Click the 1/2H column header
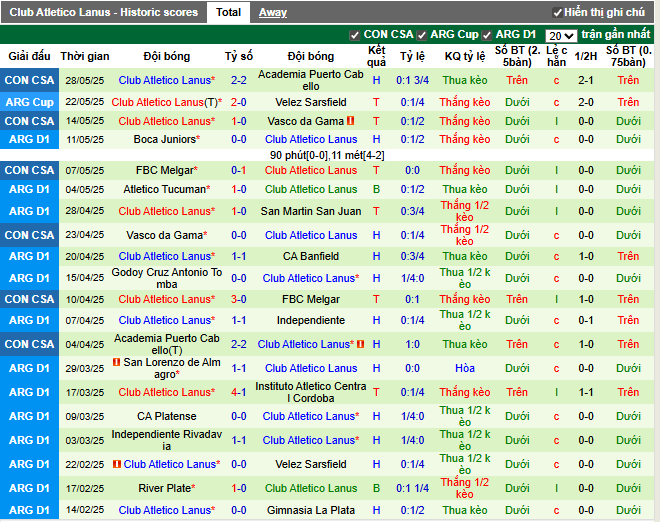The height and width of the screenshot is (522, 660). pos(586,56)
